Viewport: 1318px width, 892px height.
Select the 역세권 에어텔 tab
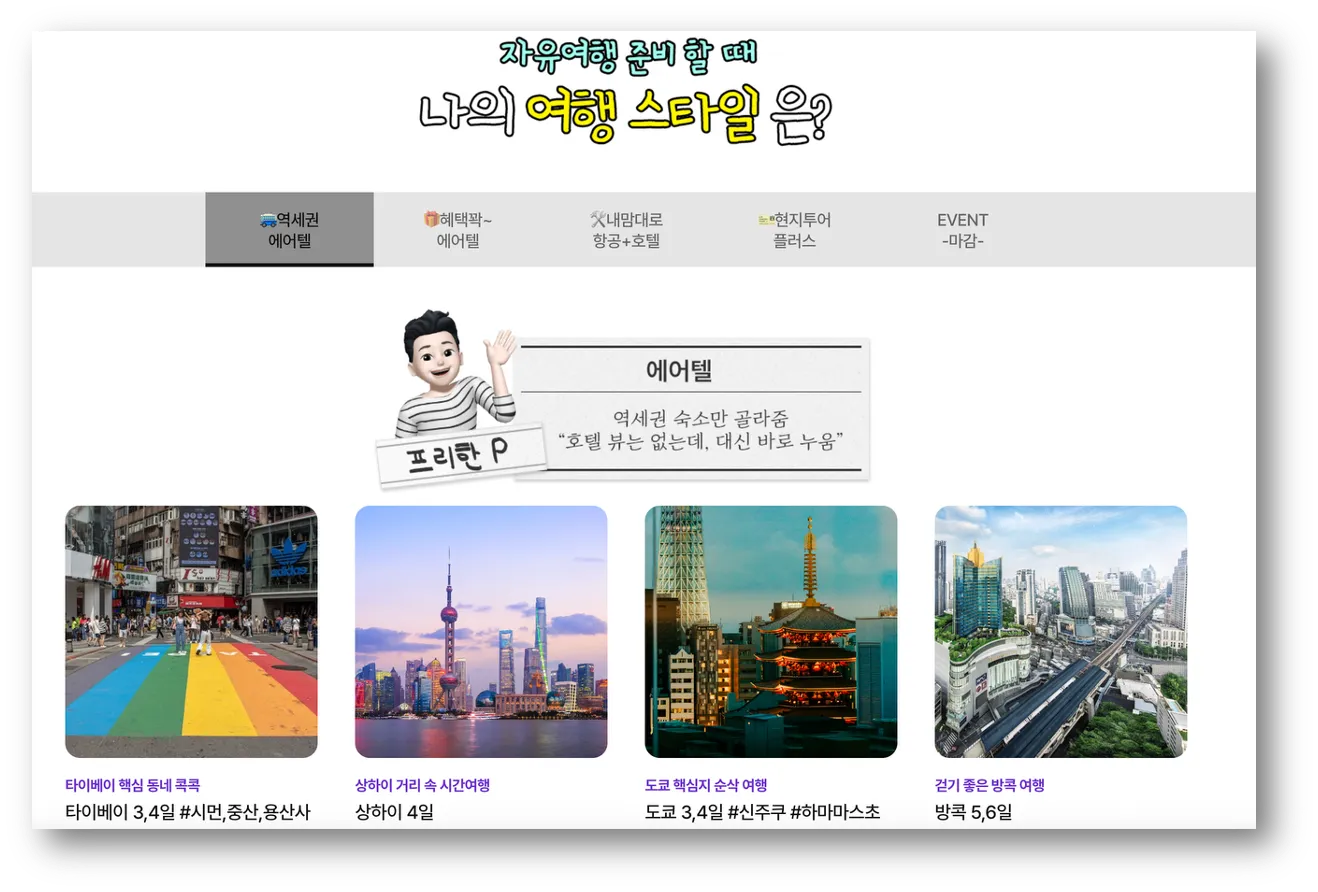[289, 230]
